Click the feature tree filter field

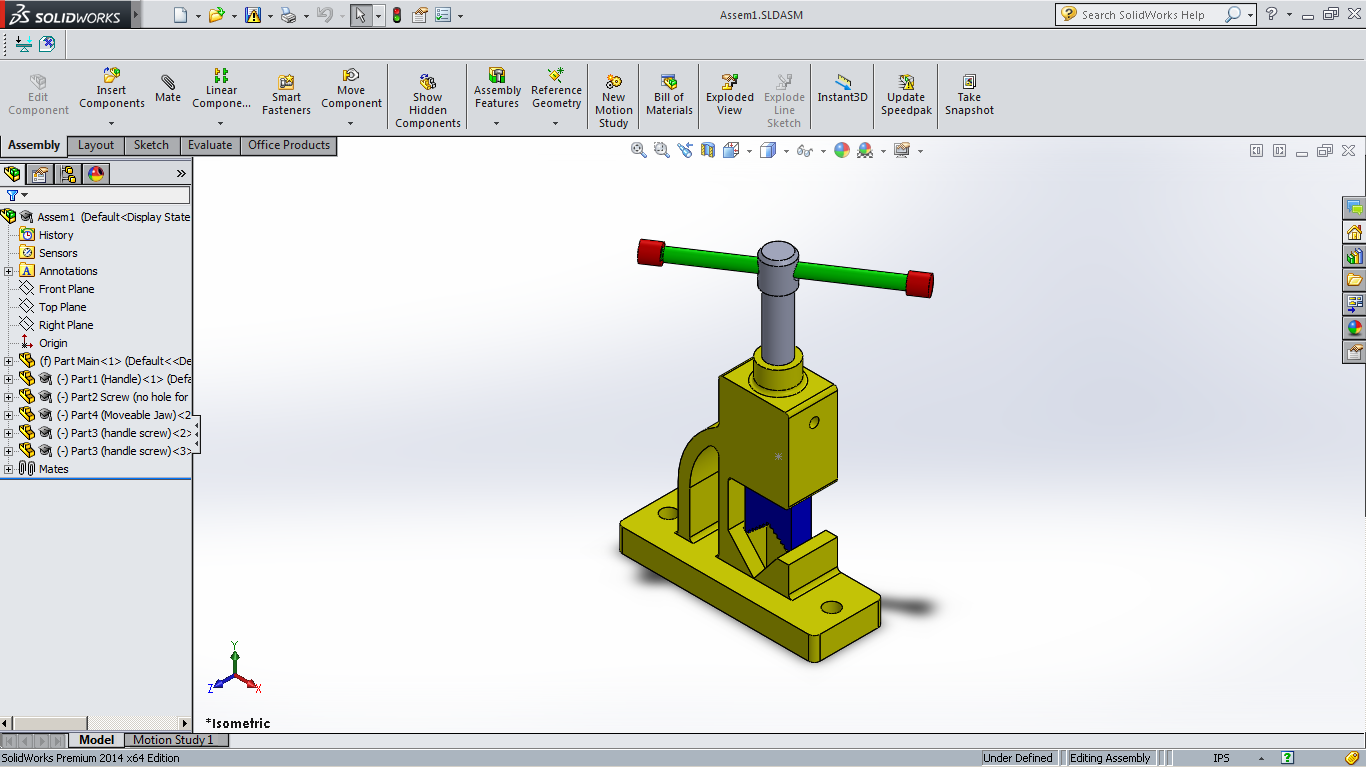pyautogui.click(x=107, y=195)
